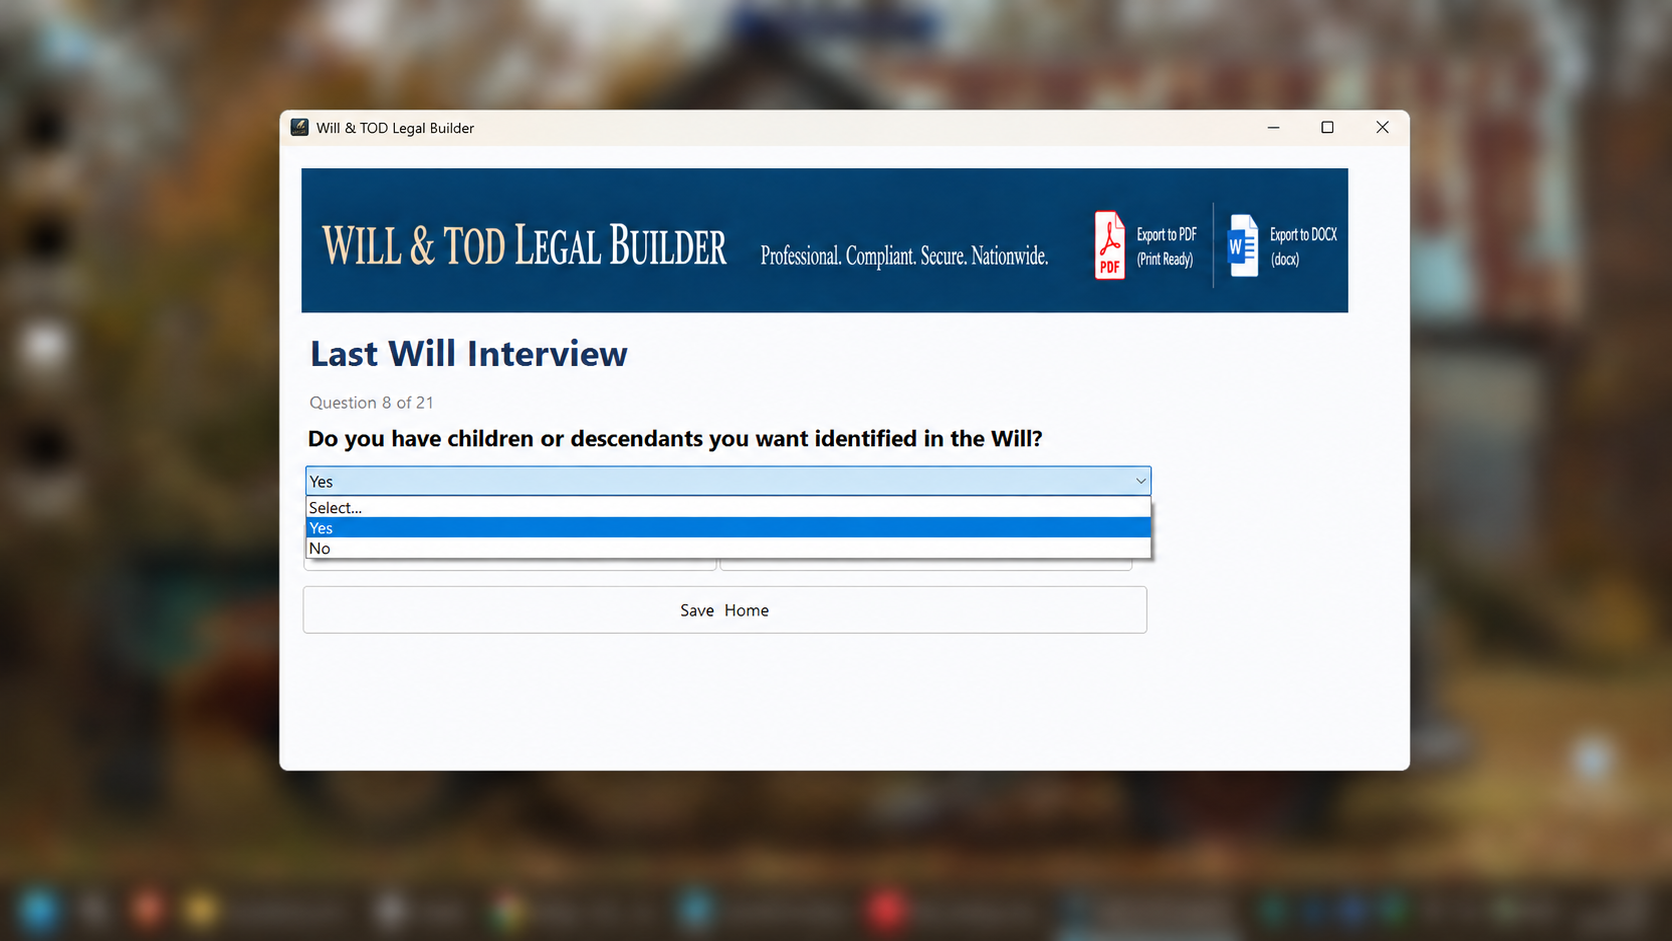
Task: Choose "No" in the dropdown list
Action: coord(728,548)
